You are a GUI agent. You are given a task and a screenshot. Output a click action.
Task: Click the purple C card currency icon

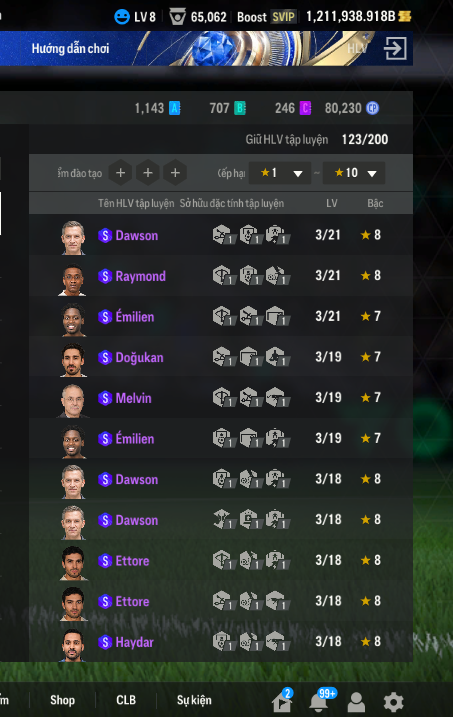pyautogui.click(x=305, y=108)
